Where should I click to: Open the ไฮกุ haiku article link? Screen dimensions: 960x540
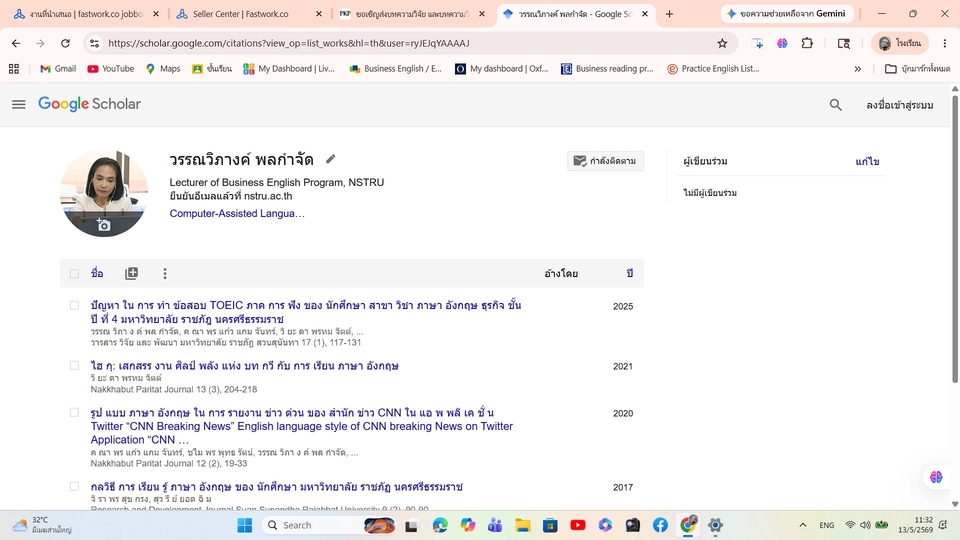(244, 366)
